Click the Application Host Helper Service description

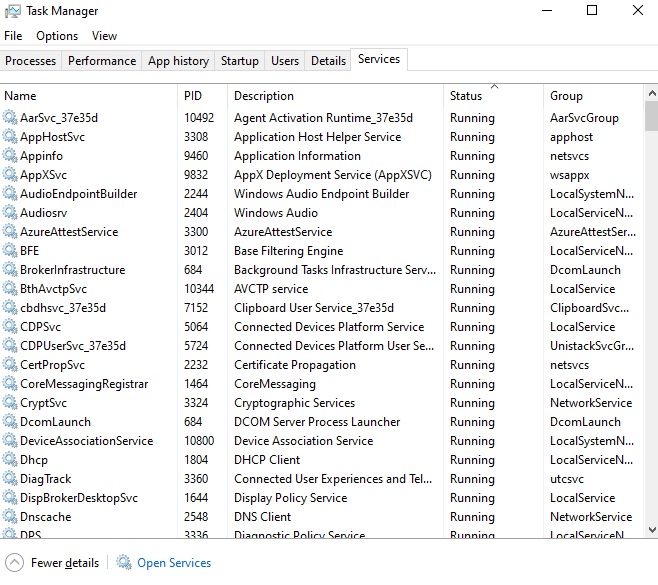318,137
